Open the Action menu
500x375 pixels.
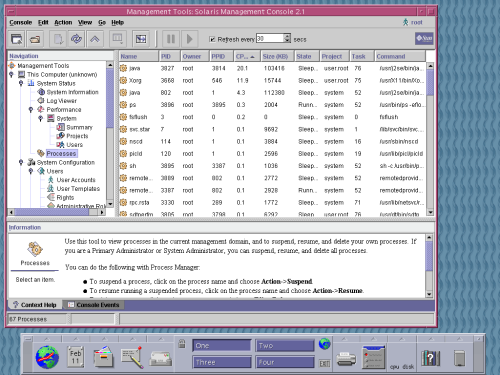pos(63,22)
